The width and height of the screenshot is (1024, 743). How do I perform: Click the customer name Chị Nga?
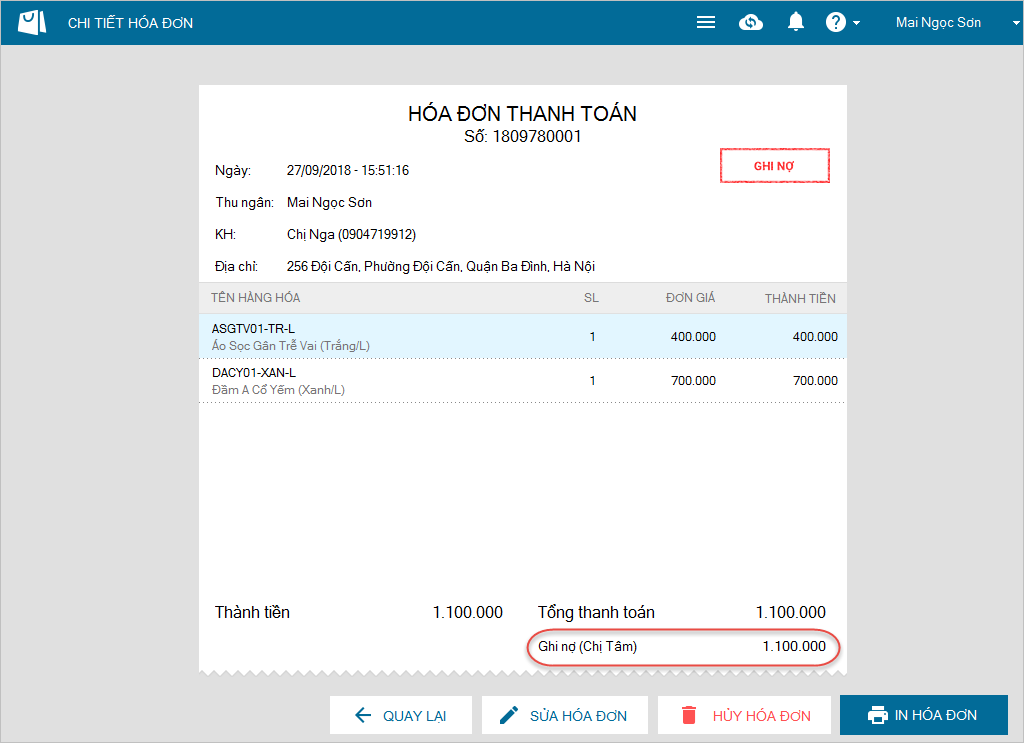pyautogui.click(x=351, y=234)
